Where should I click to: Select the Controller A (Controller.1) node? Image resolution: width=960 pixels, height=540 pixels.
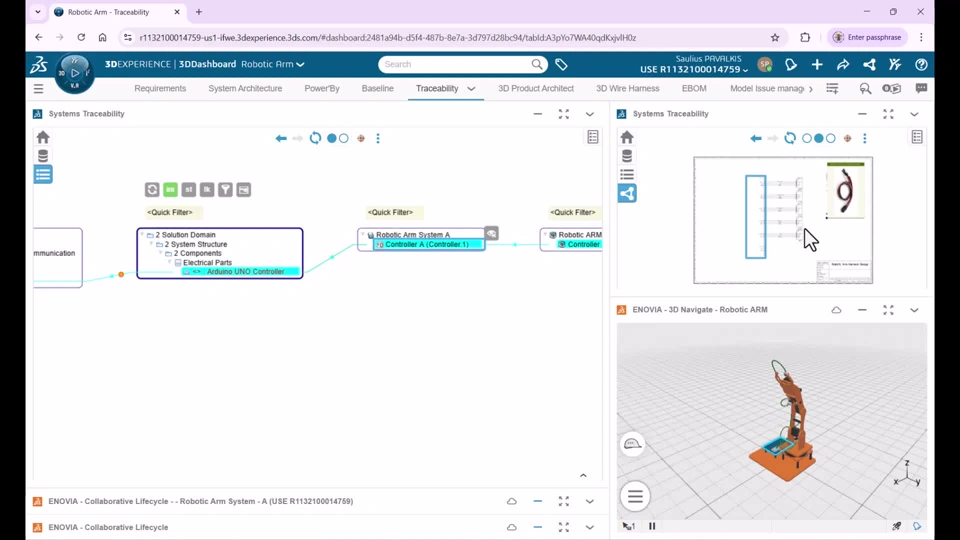[x=428, y=244]
